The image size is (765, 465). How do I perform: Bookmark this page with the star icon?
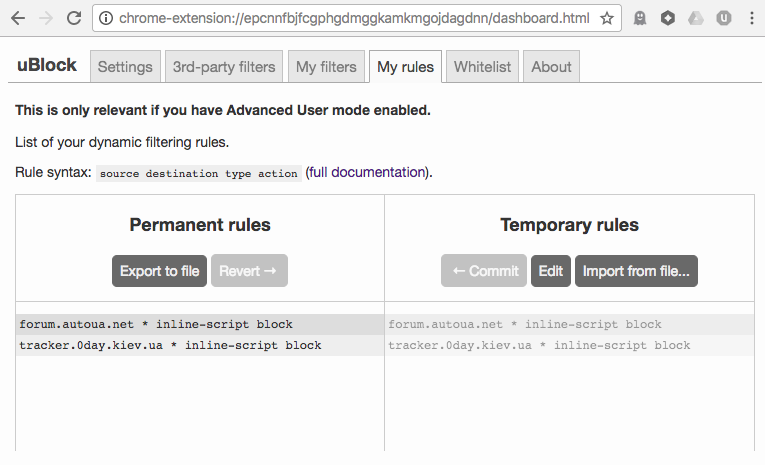[607, 18]
